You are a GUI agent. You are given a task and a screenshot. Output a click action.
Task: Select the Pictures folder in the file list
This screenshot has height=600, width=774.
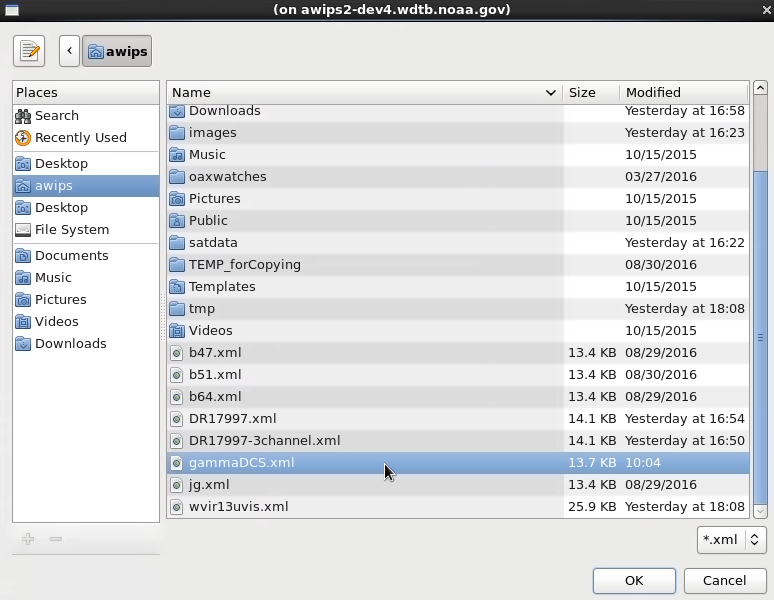pyautogui.click(x=458, y=198)
